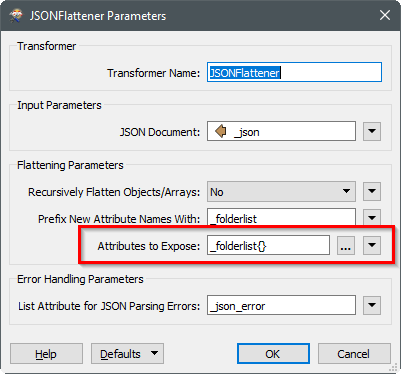Click the 'Transformer Name:' label
This screenshot has width=401, height=374.
coord(153,73)
